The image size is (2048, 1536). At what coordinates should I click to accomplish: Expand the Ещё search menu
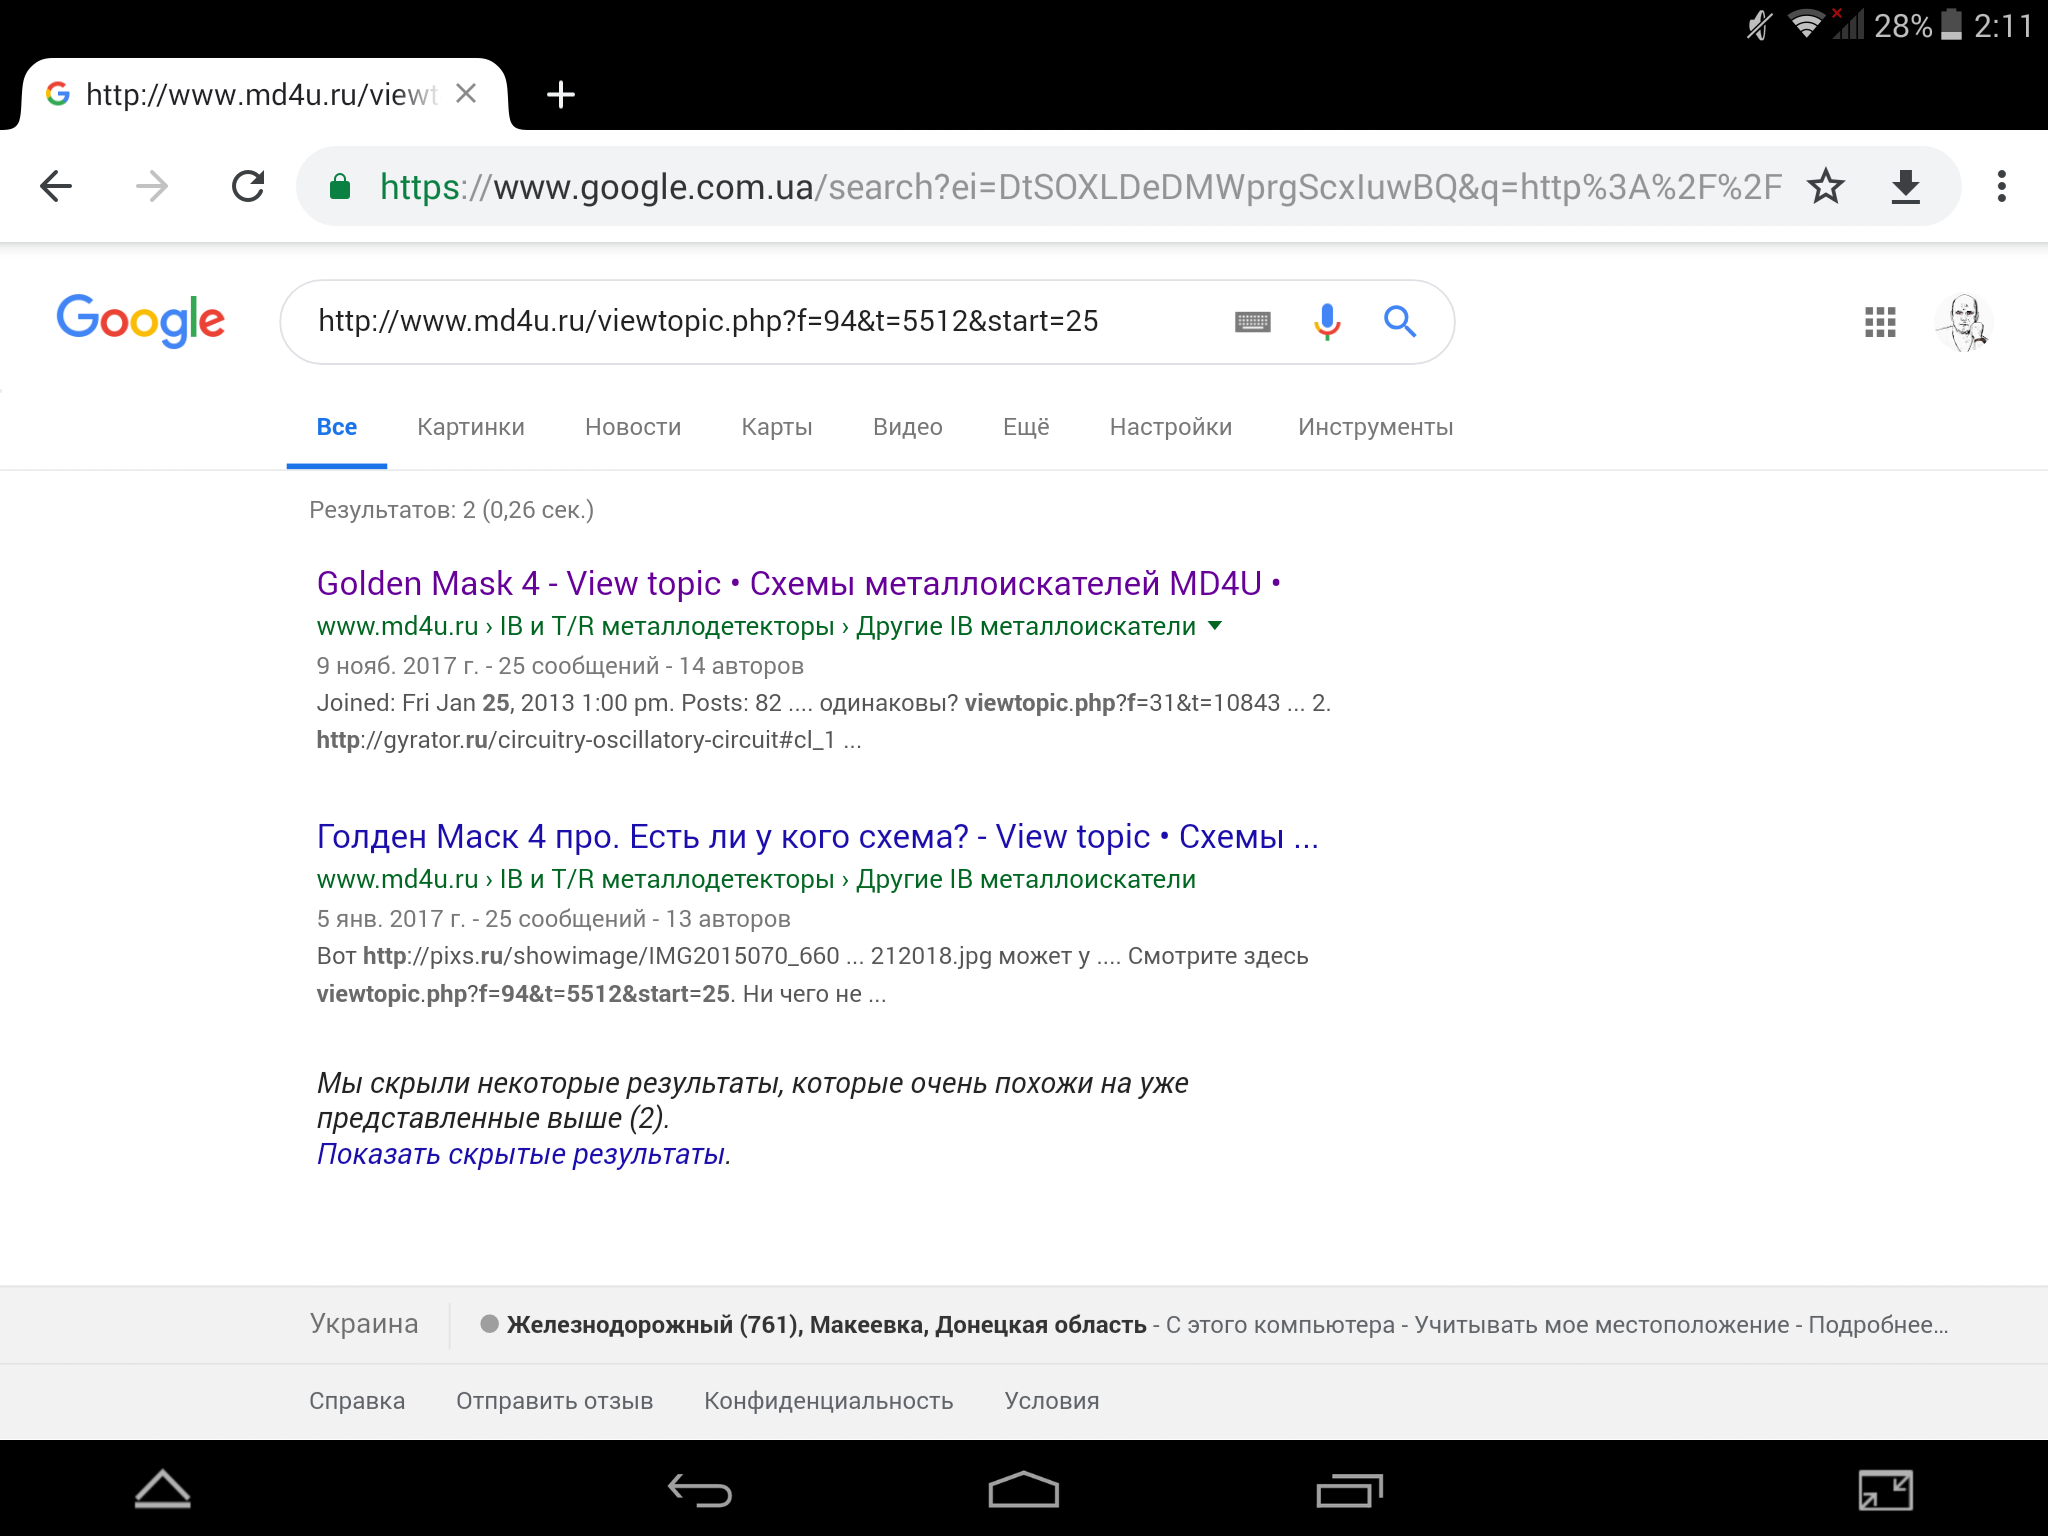click(x=1026, y=427)
